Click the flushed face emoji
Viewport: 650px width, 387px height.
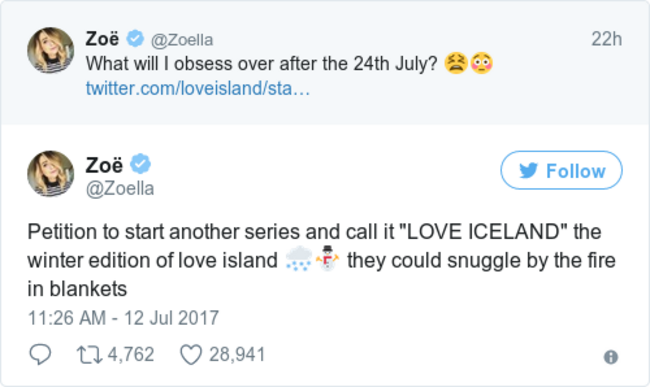(482, 63)
